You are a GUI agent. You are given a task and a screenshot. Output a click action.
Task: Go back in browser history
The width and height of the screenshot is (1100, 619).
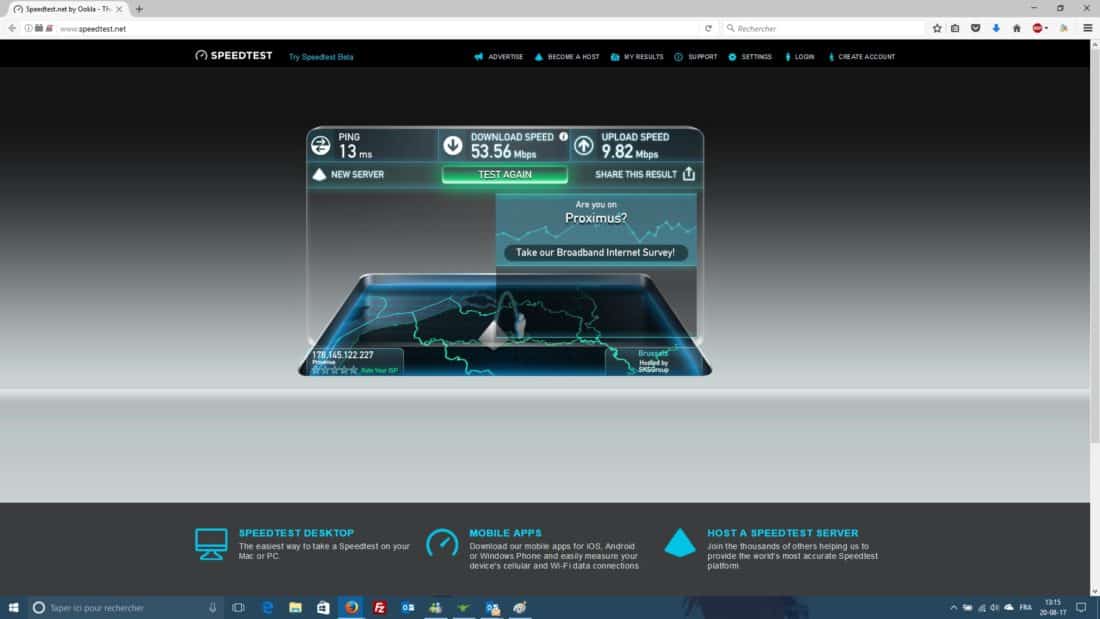tap(12, 29)
